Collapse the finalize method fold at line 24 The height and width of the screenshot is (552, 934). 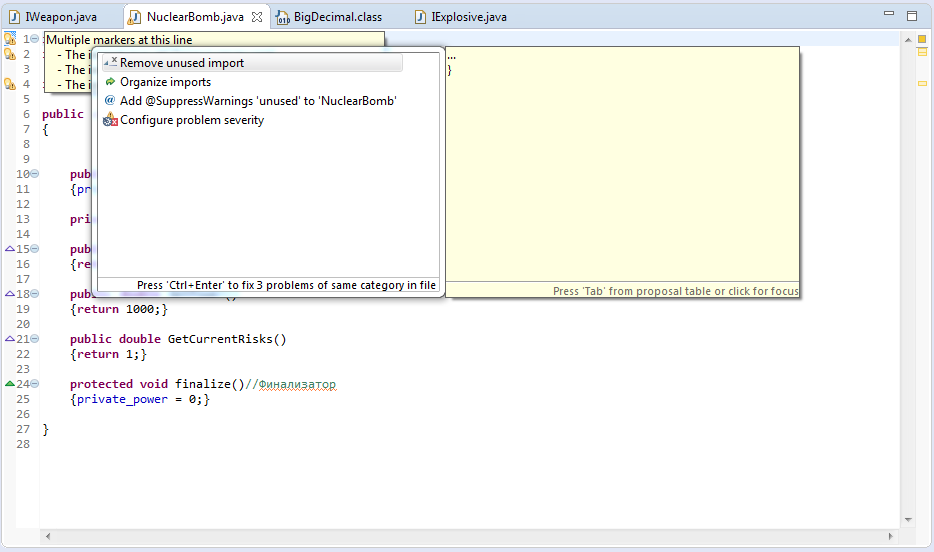(35, 384)
